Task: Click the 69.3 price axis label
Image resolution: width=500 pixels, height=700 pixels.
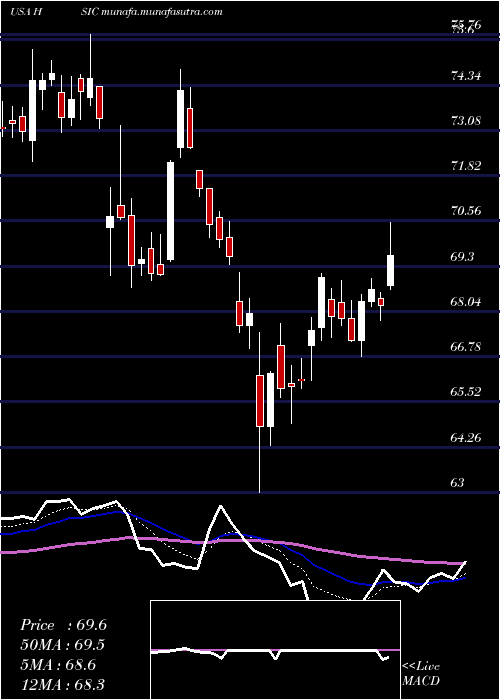Action: (463, 257)
